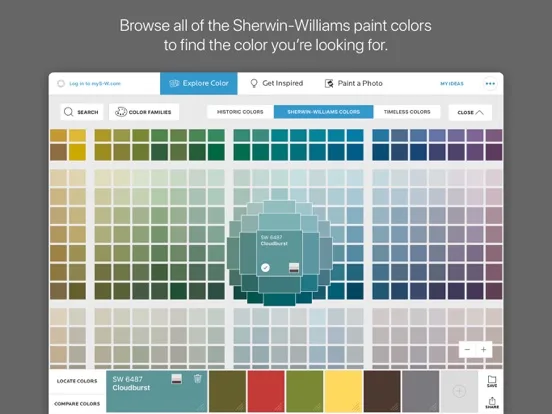Switch to Get Inspired tab
This screenshot has height=414, width=552.
276,83
